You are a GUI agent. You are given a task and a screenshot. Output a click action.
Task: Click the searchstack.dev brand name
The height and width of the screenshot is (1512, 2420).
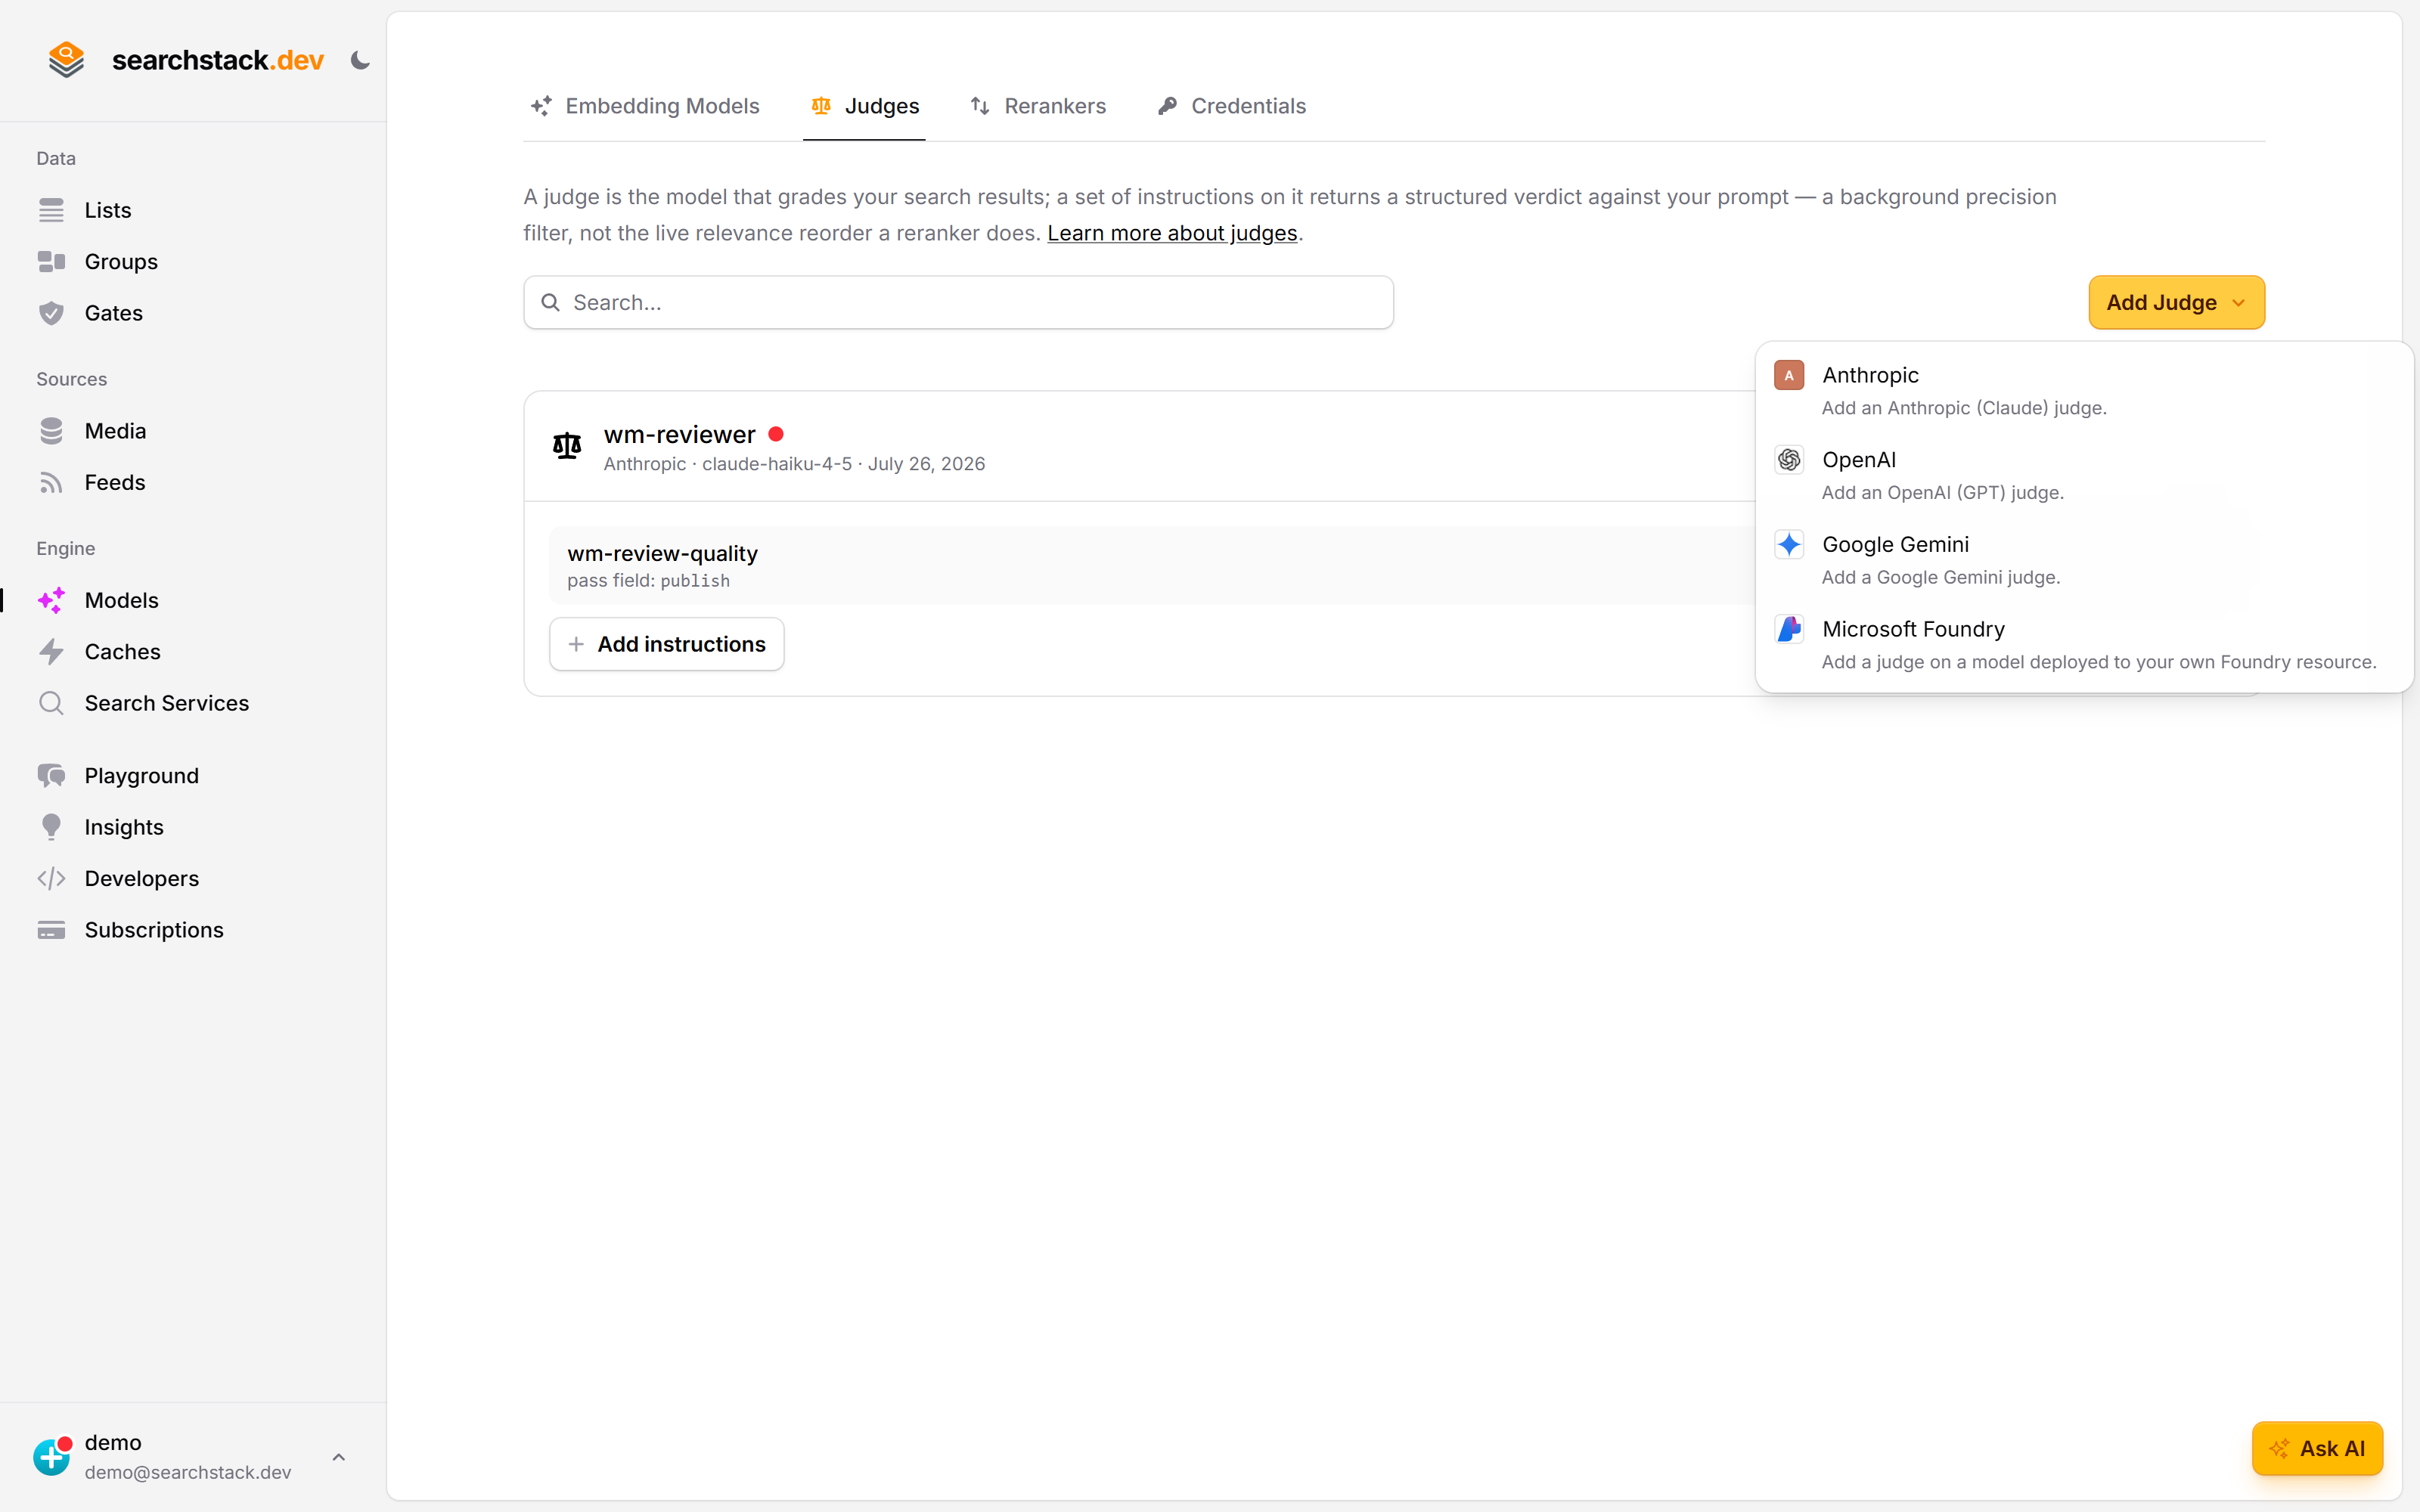point(218,60)
